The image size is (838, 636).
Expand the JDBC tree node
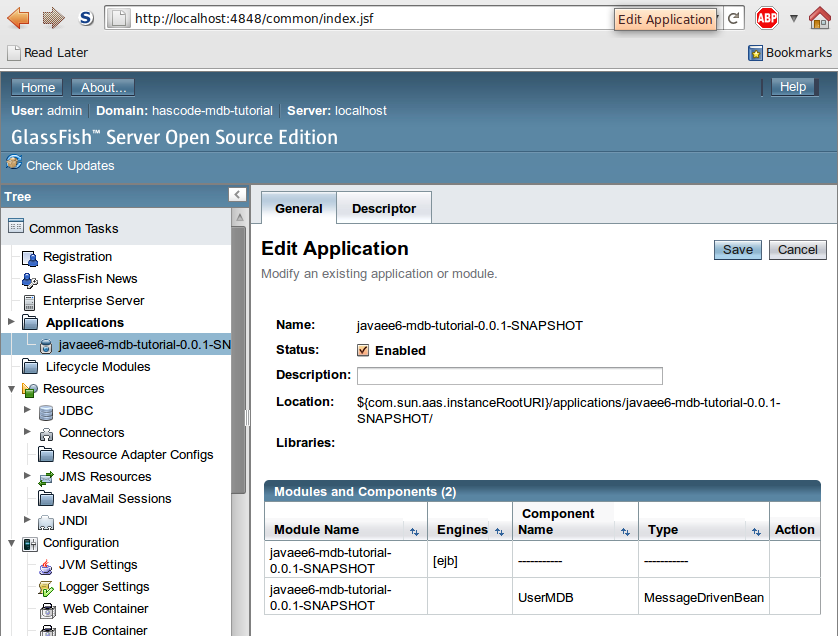click(27, 410)
